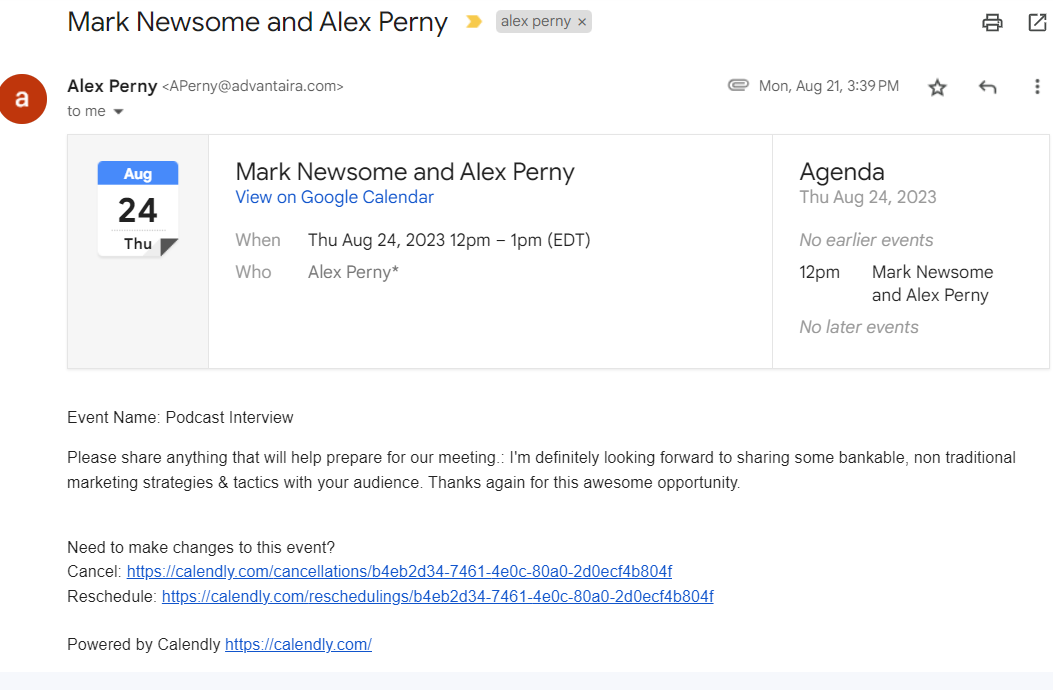Click the Calendly cancellation link
1053x690 pixels.
tap(399, 572)
